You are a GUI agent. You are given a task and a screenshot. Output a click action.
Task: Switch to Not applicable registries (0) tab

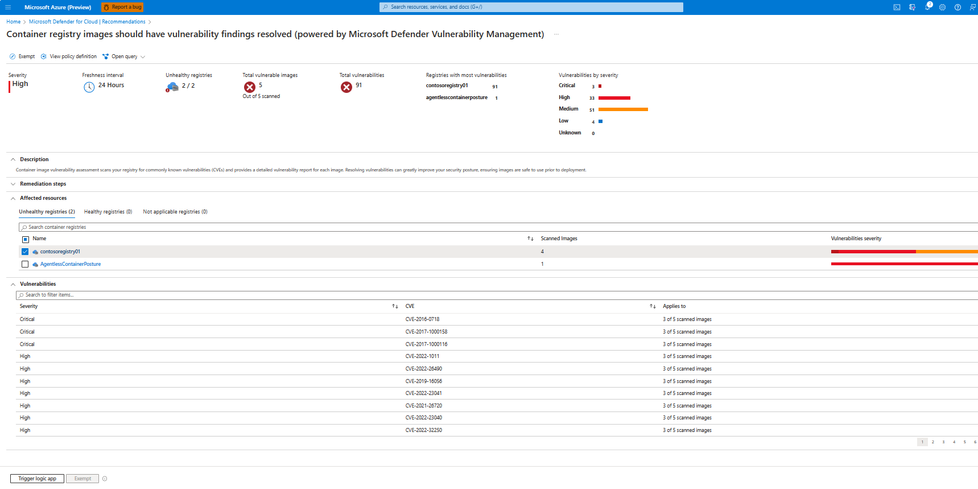175,212
